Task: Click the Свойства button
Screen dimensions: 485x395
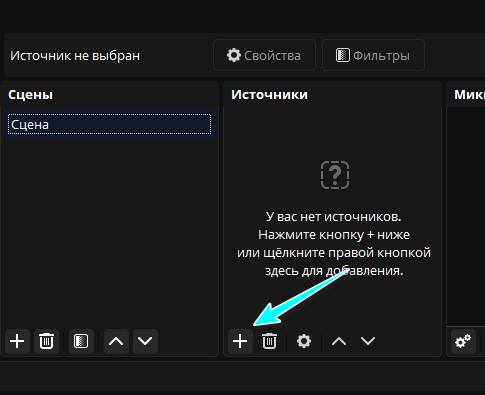Action: (264, 55)
